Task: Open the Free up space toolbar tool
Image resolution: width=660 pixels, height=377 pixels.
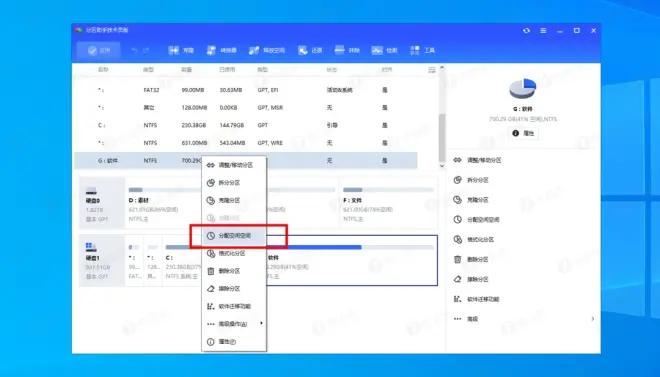Action: pyautogui.click(x=267, y=50)
